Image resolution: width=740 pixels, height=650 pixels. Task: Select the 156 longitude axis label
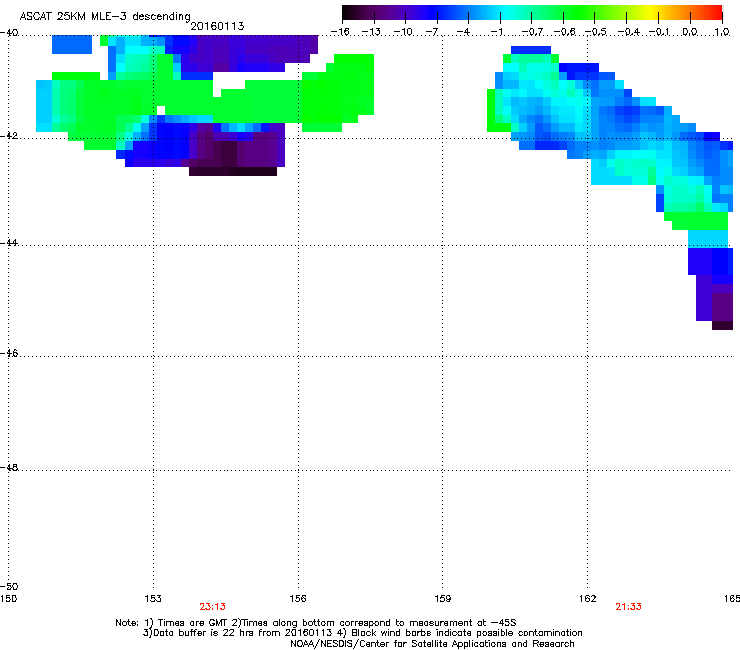(298, 599)
